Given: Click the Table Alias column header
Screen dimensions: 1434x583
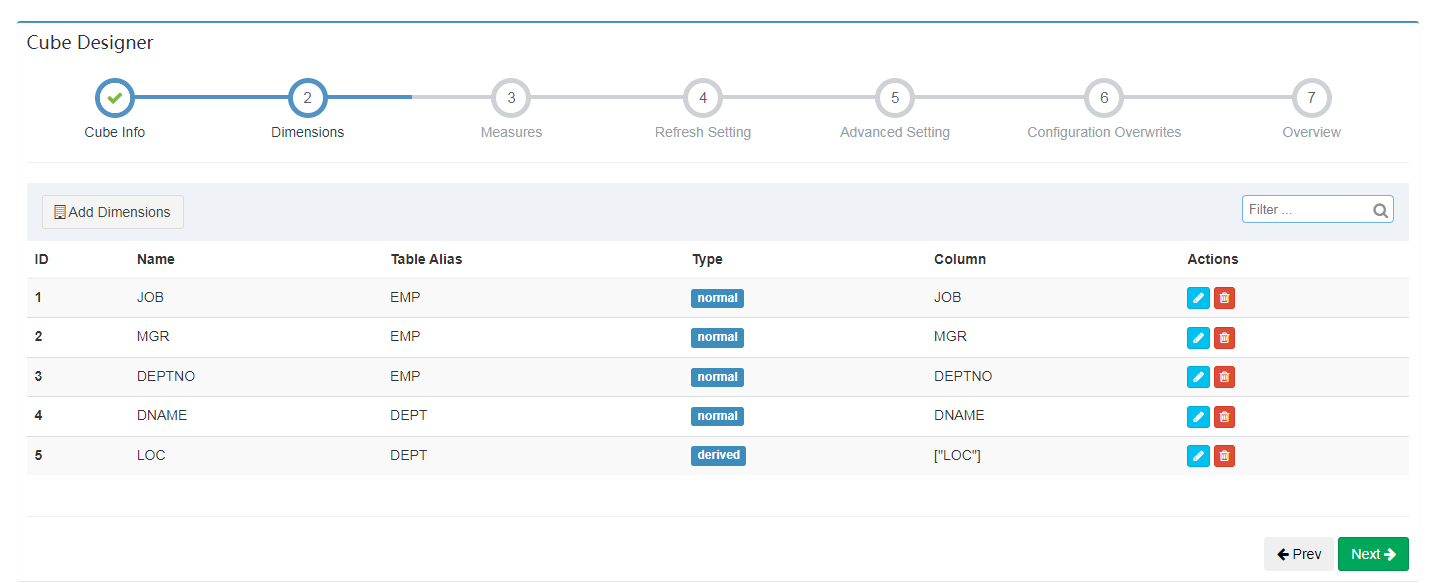Looking at the screenshot, I should [426, 259].
